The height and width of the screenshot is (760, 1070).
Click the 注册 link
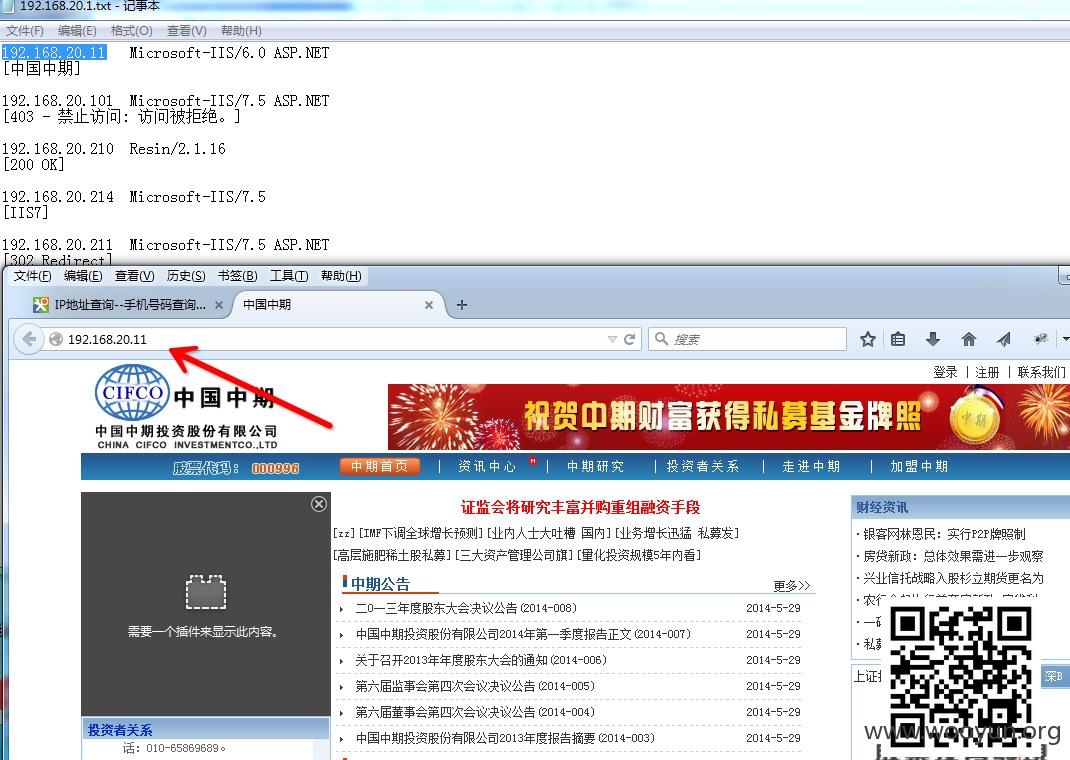click(x=987, y=372)
